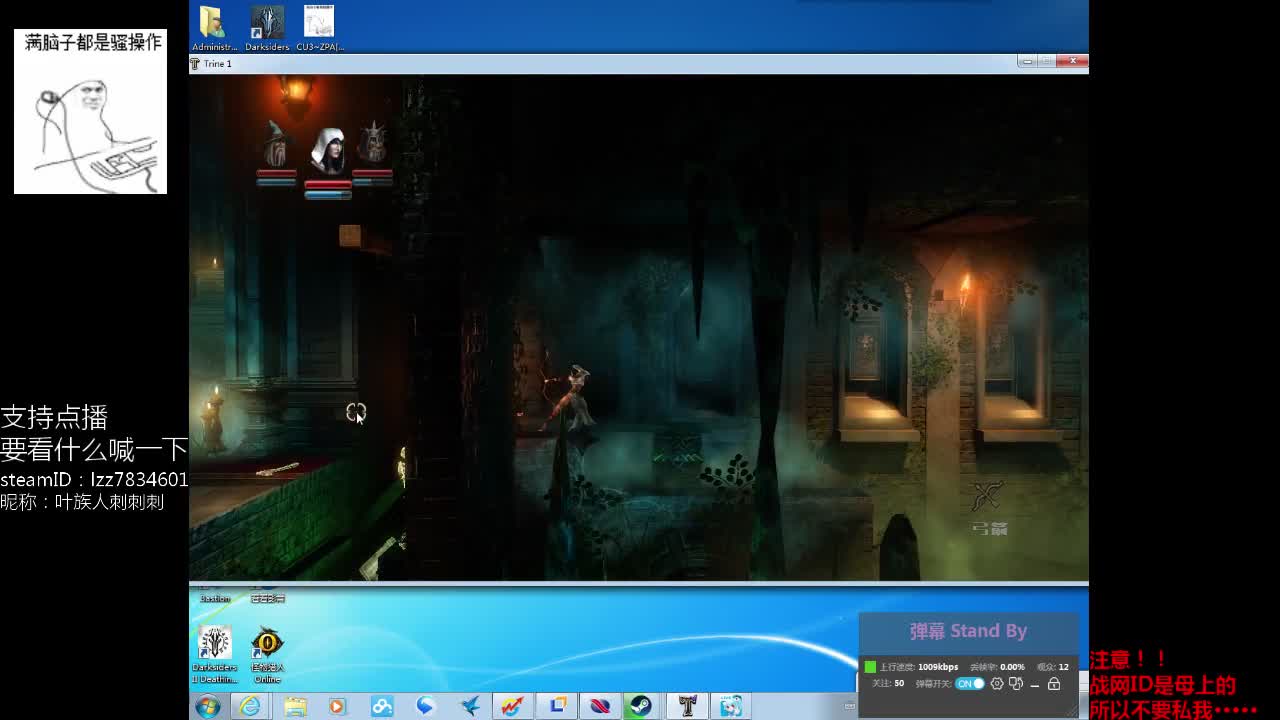Screen dimensions: 1280x720
Task: Open the blue cloud app in taskbar
Action: tap(382, 707)
